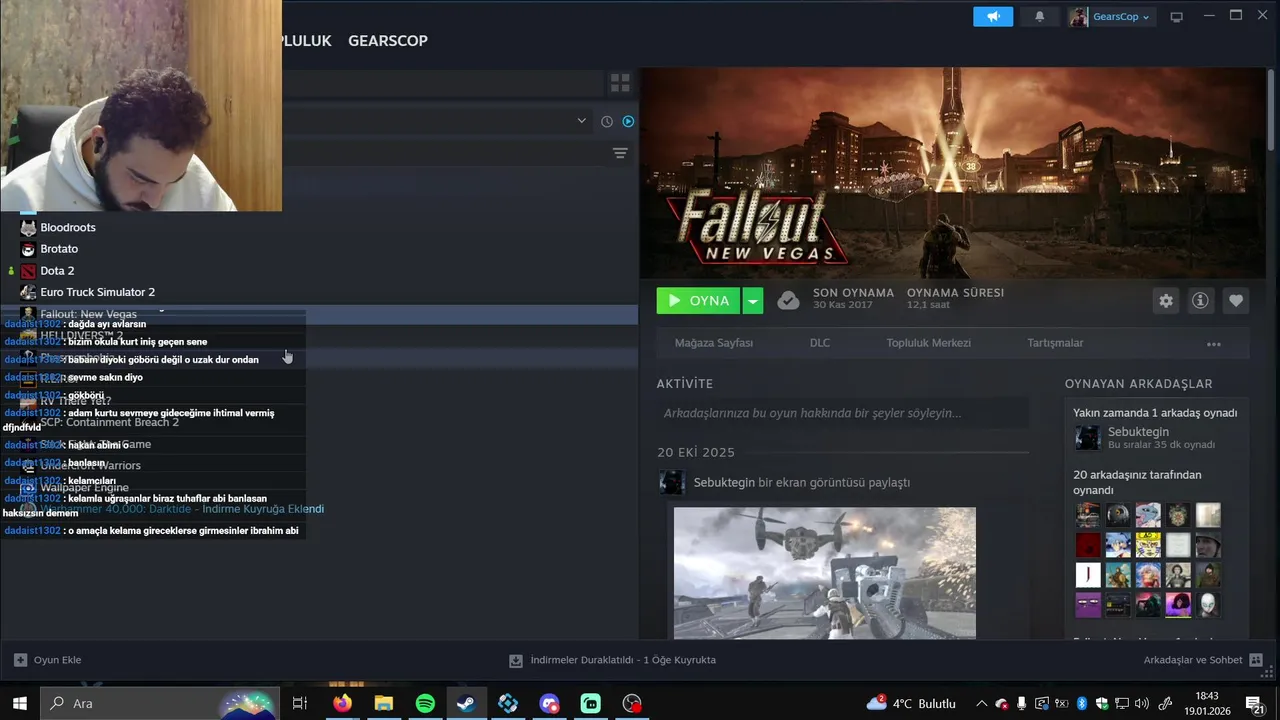Open Sebuktegin in recently played friends

point(1138,432)
